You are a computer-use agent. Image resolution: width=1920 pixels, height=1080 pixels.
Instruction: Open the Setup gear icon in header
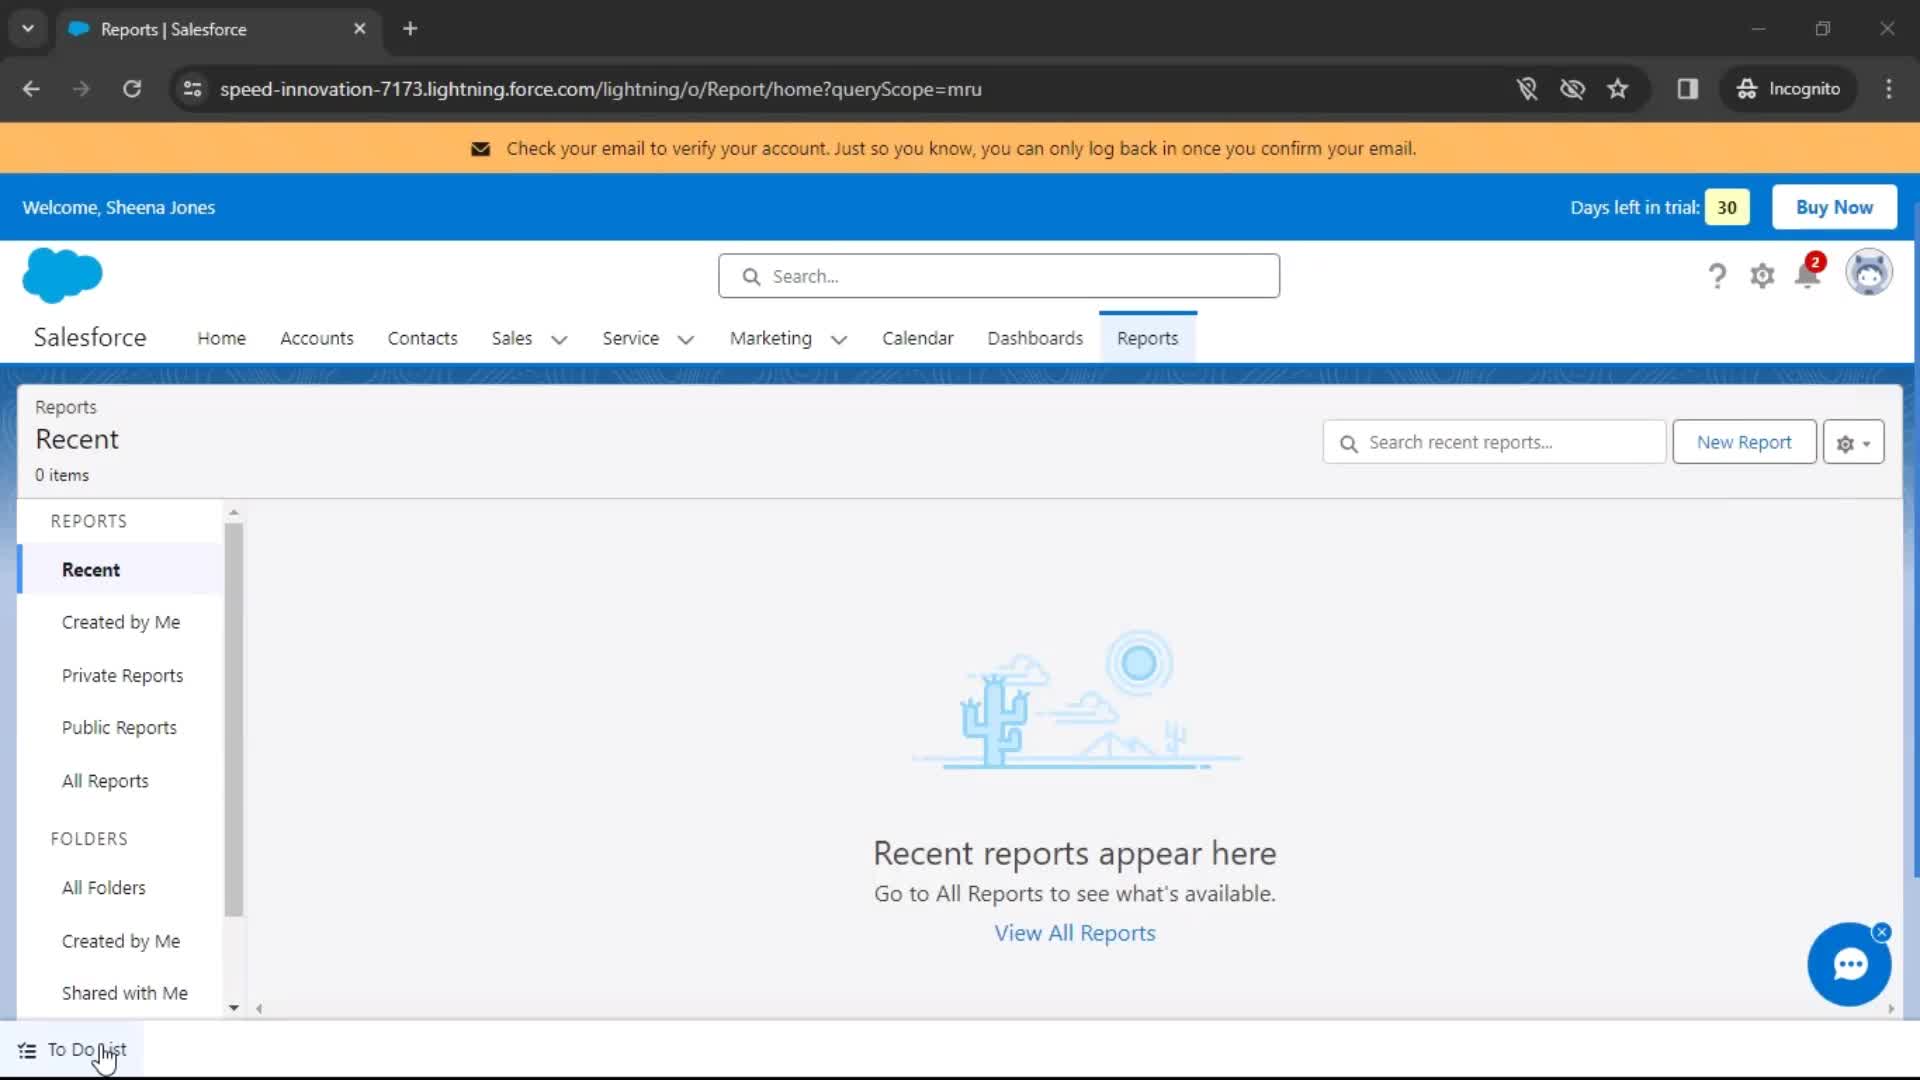[1762, 275]
